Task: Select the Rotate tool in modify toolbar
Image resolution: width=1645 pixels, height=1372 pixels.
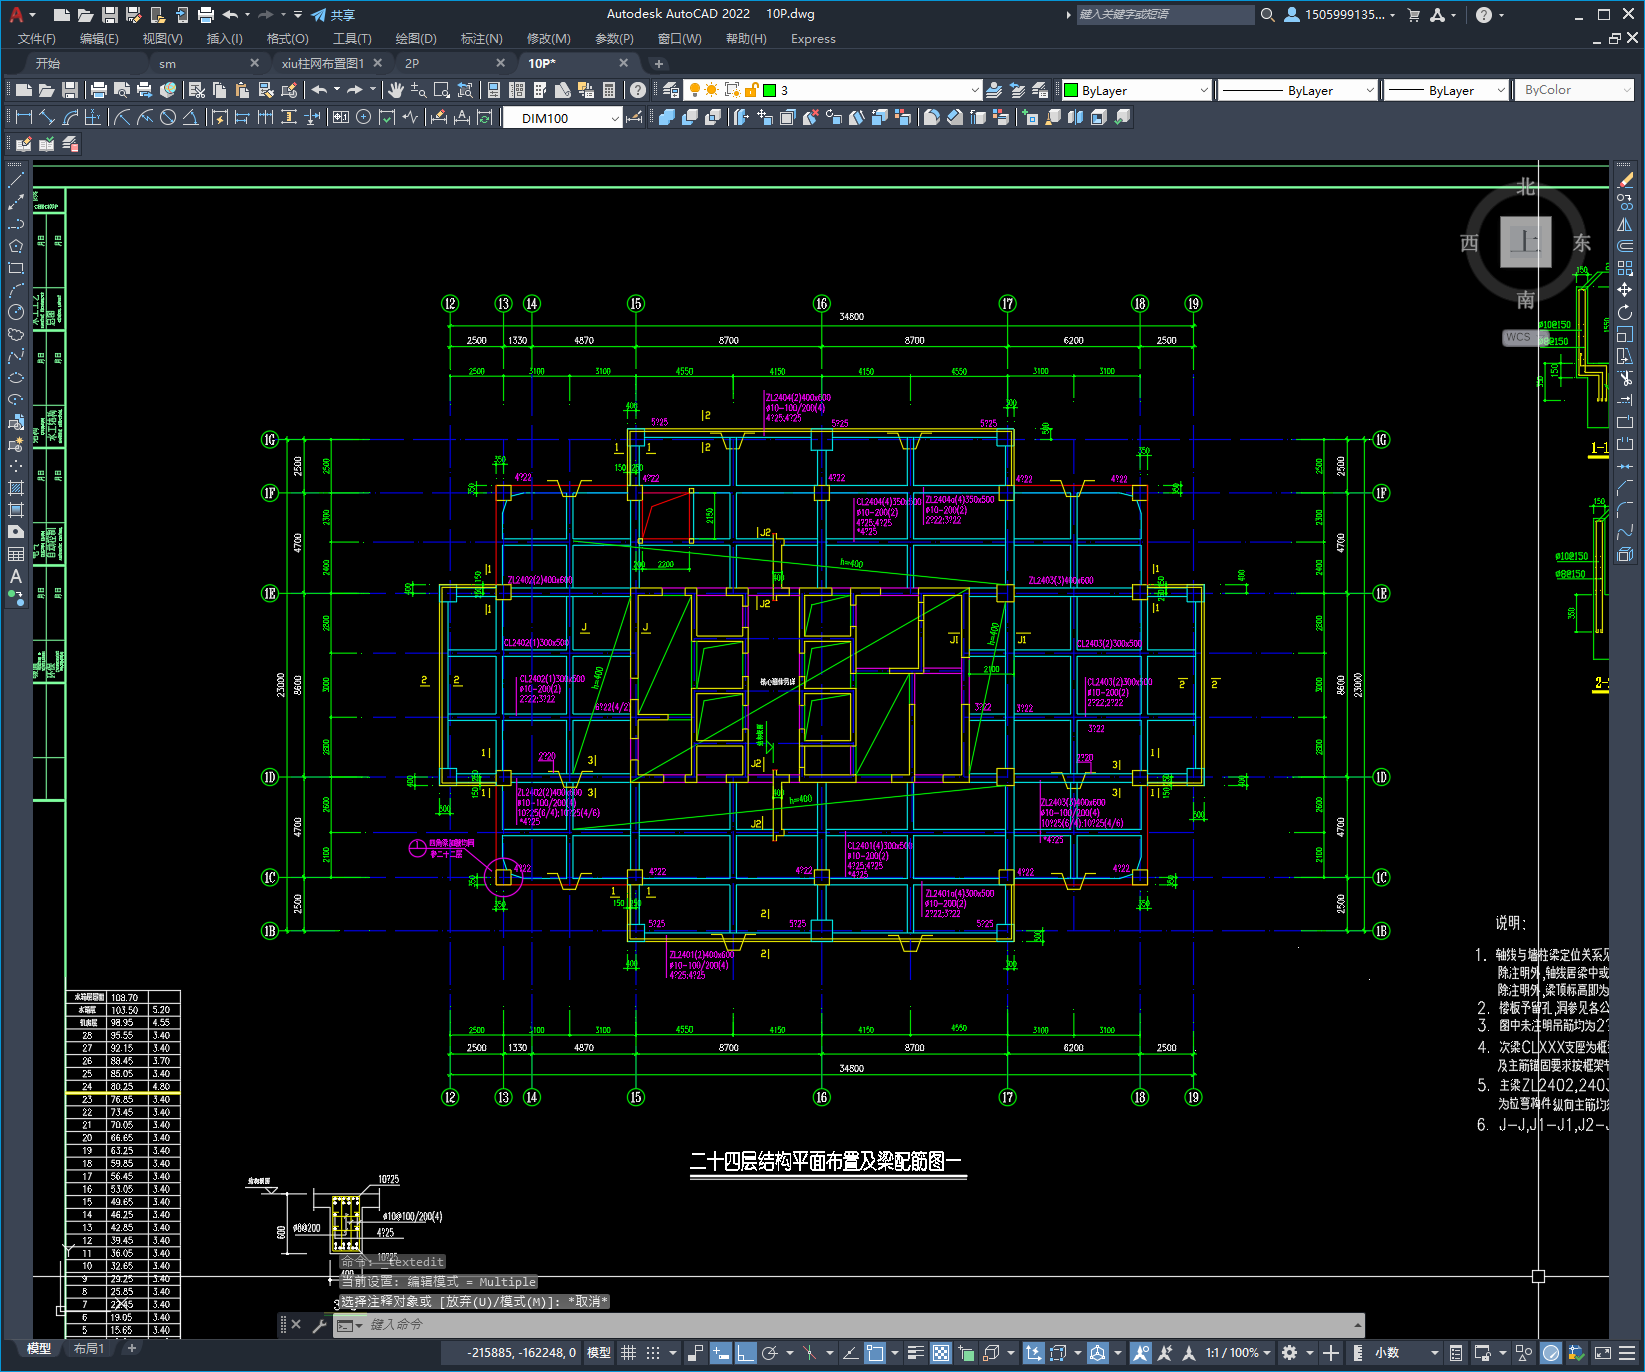Action: click(1625, 312)
